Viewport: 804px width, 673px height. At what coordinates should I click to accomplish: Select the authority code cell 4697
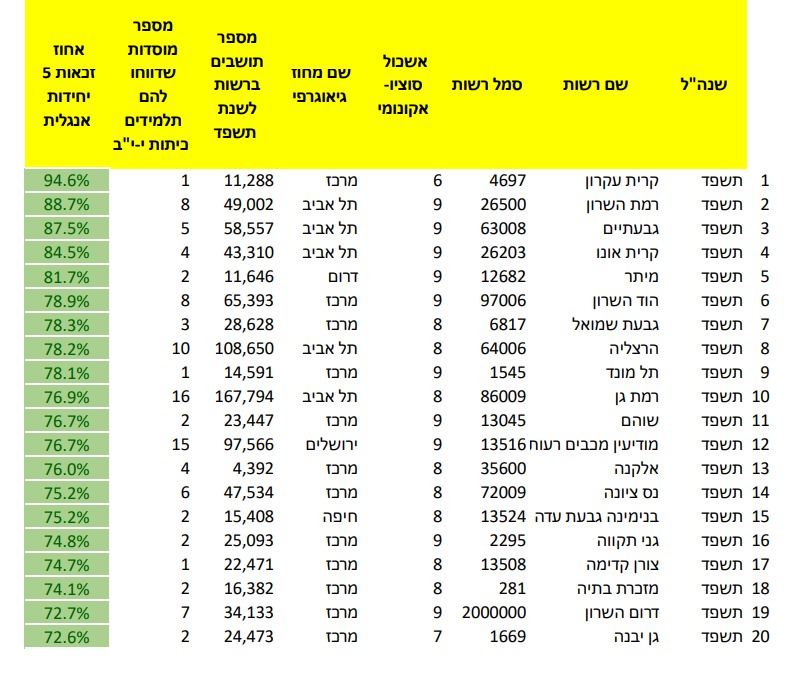[505, 181]
